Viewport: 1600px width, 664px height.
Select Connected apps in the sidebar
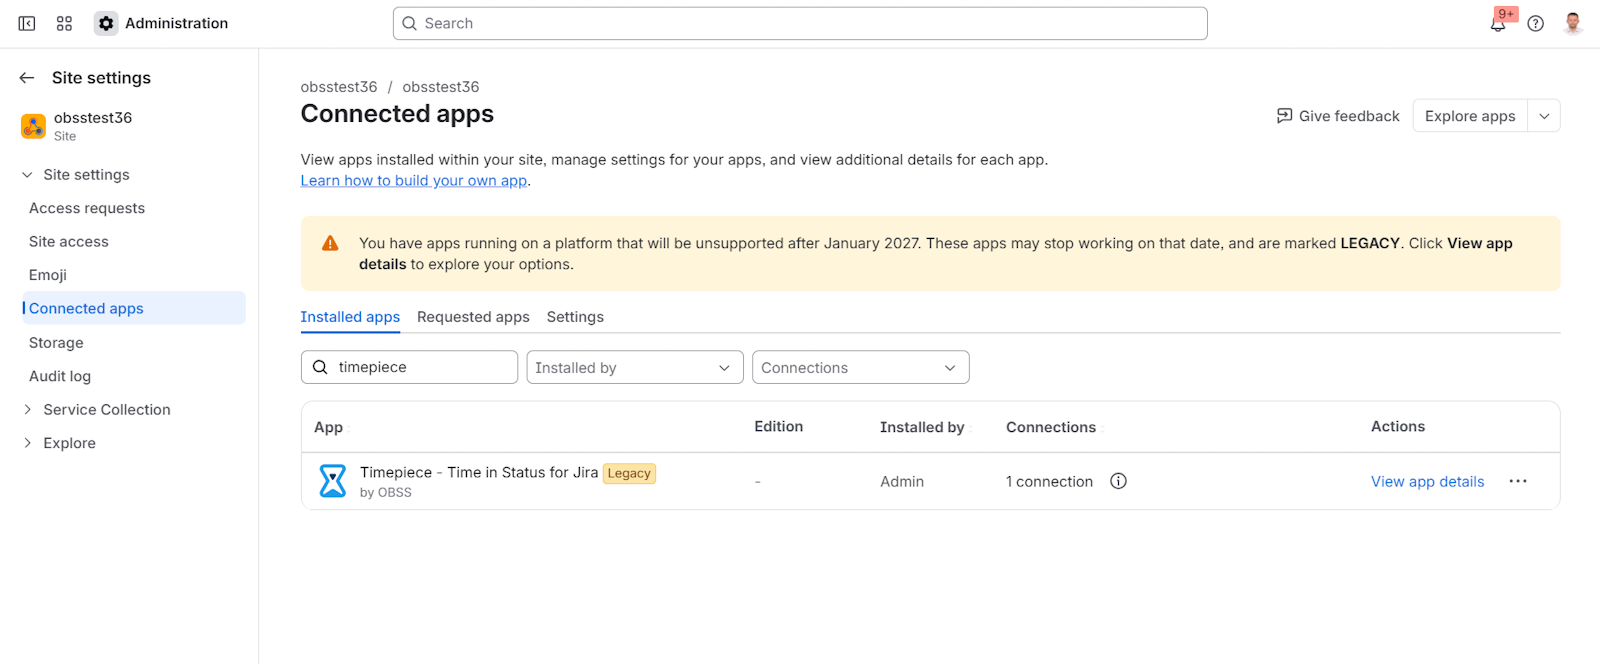point(134,308)
